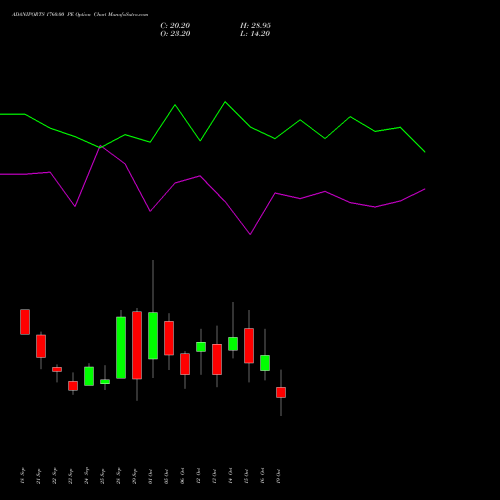The image size is (500, 500).
Task: Click the '28 Sep' date label
Action: [x=118, y=476]
